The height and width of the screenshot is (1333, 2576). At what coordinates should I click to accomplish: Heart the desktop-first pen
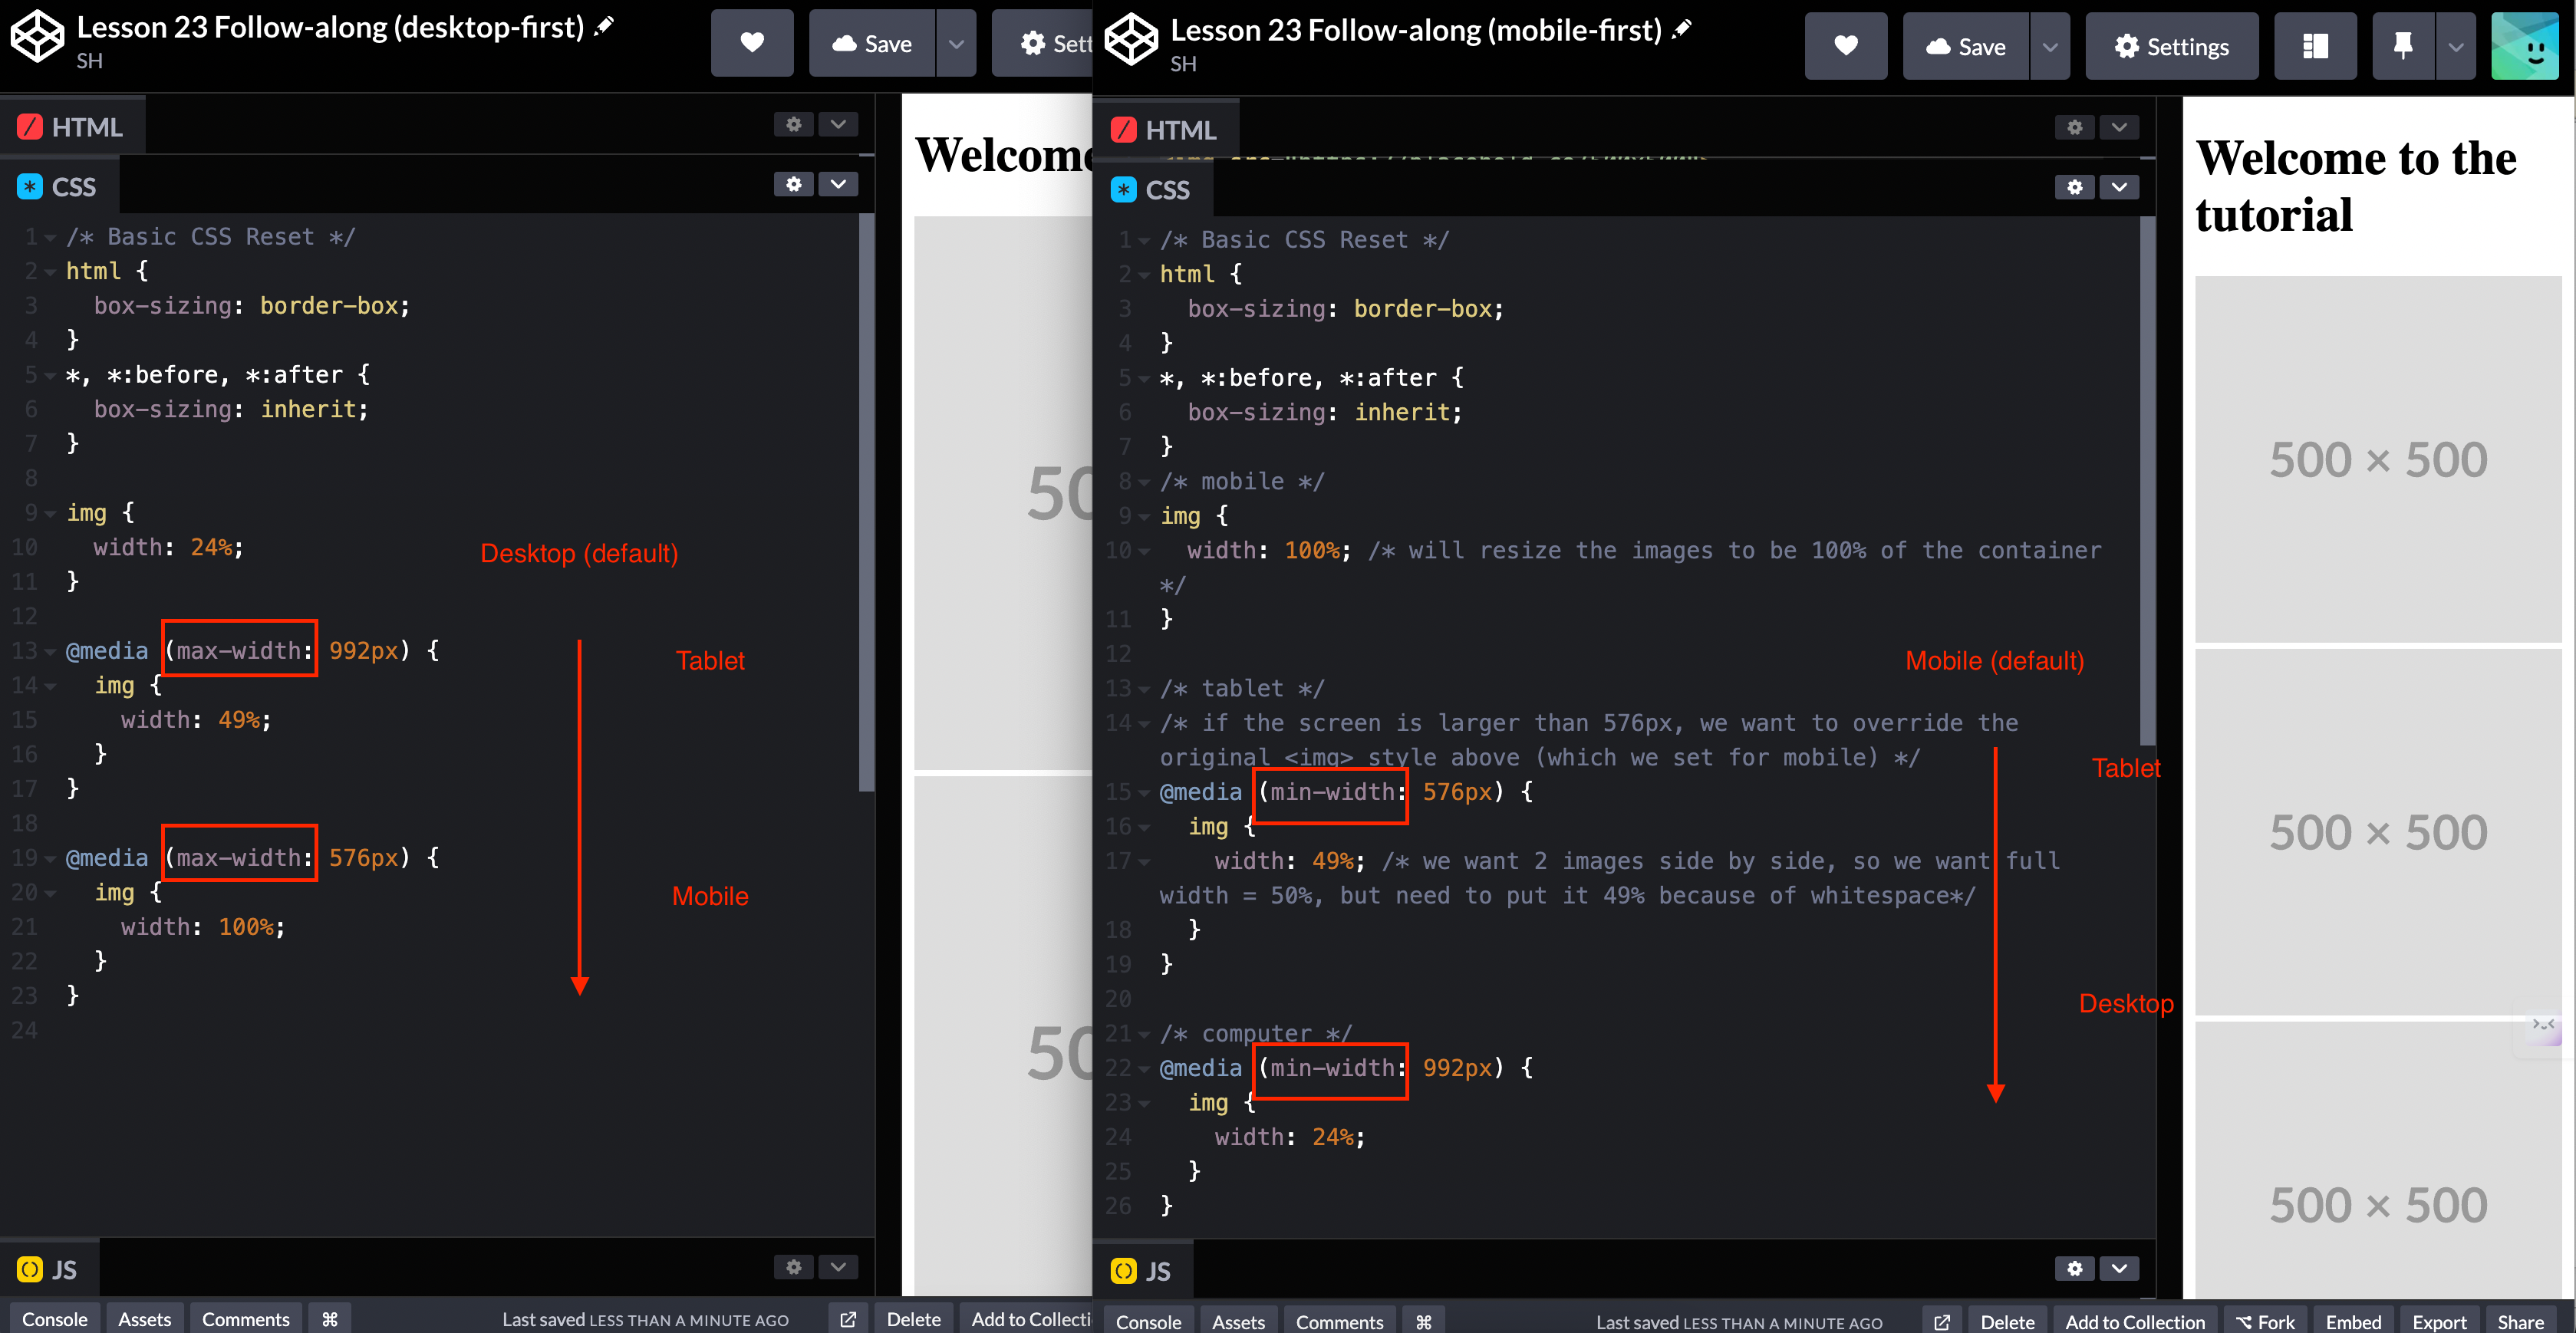click(752, 43)
